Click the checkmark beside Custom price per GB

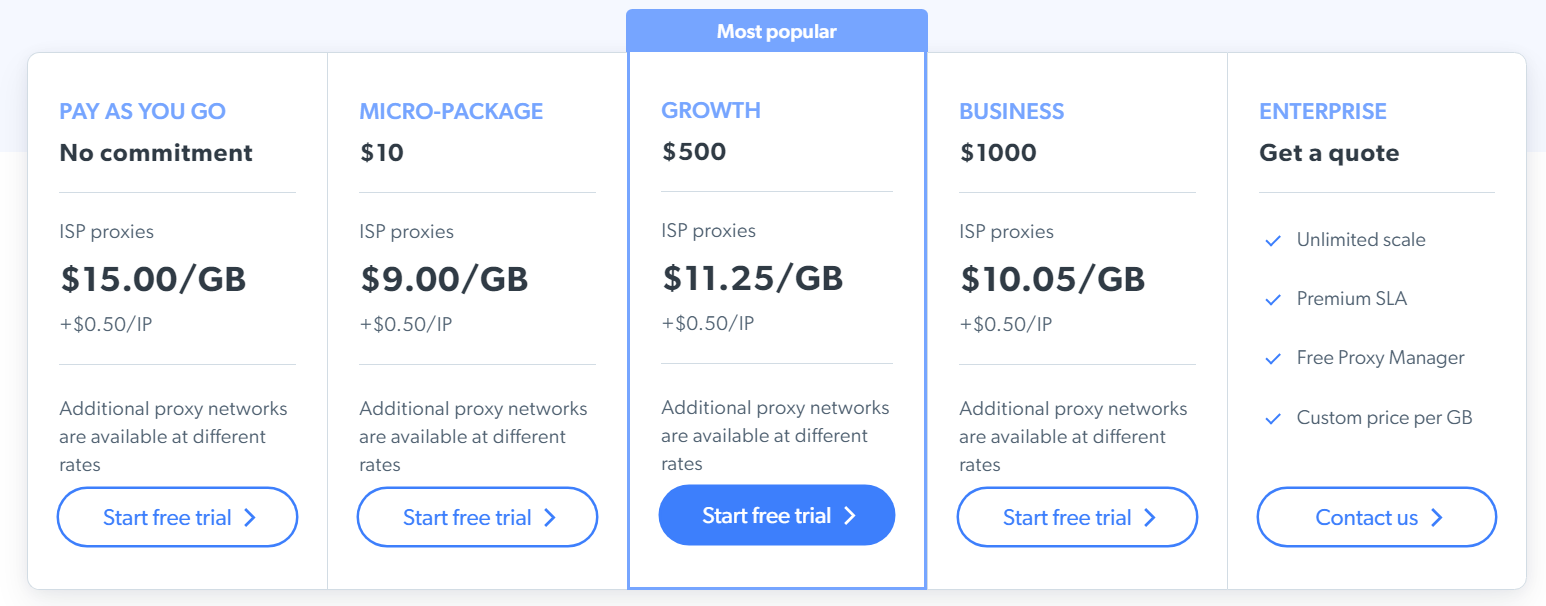pos(1273,419)
